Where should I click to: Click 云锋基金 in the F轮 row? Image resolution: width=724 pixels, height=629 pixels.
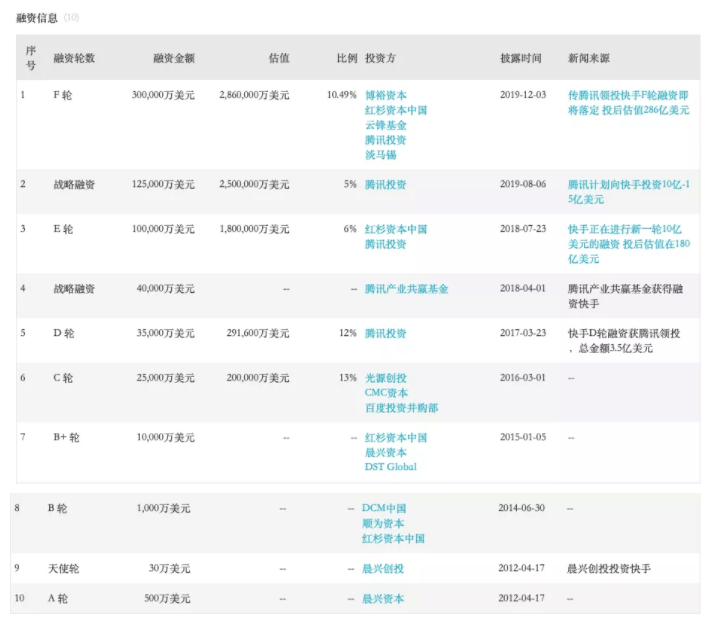(385, 125)
